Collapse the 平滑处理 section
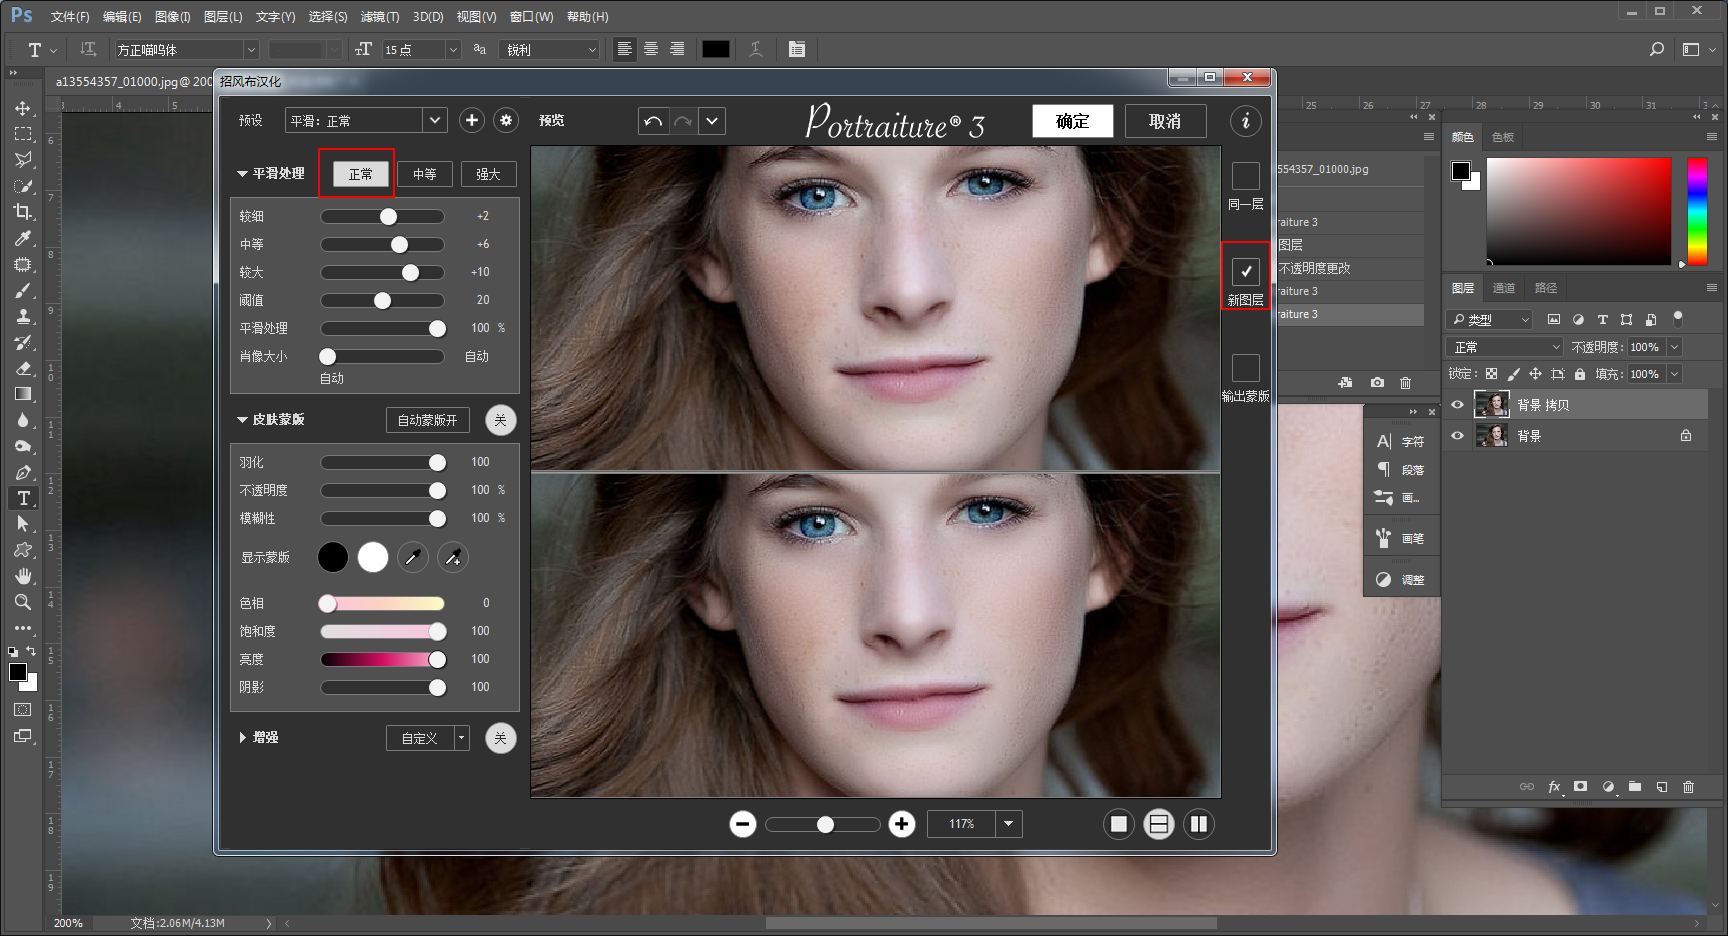1728x936 pixels. [x=242, y=174]
